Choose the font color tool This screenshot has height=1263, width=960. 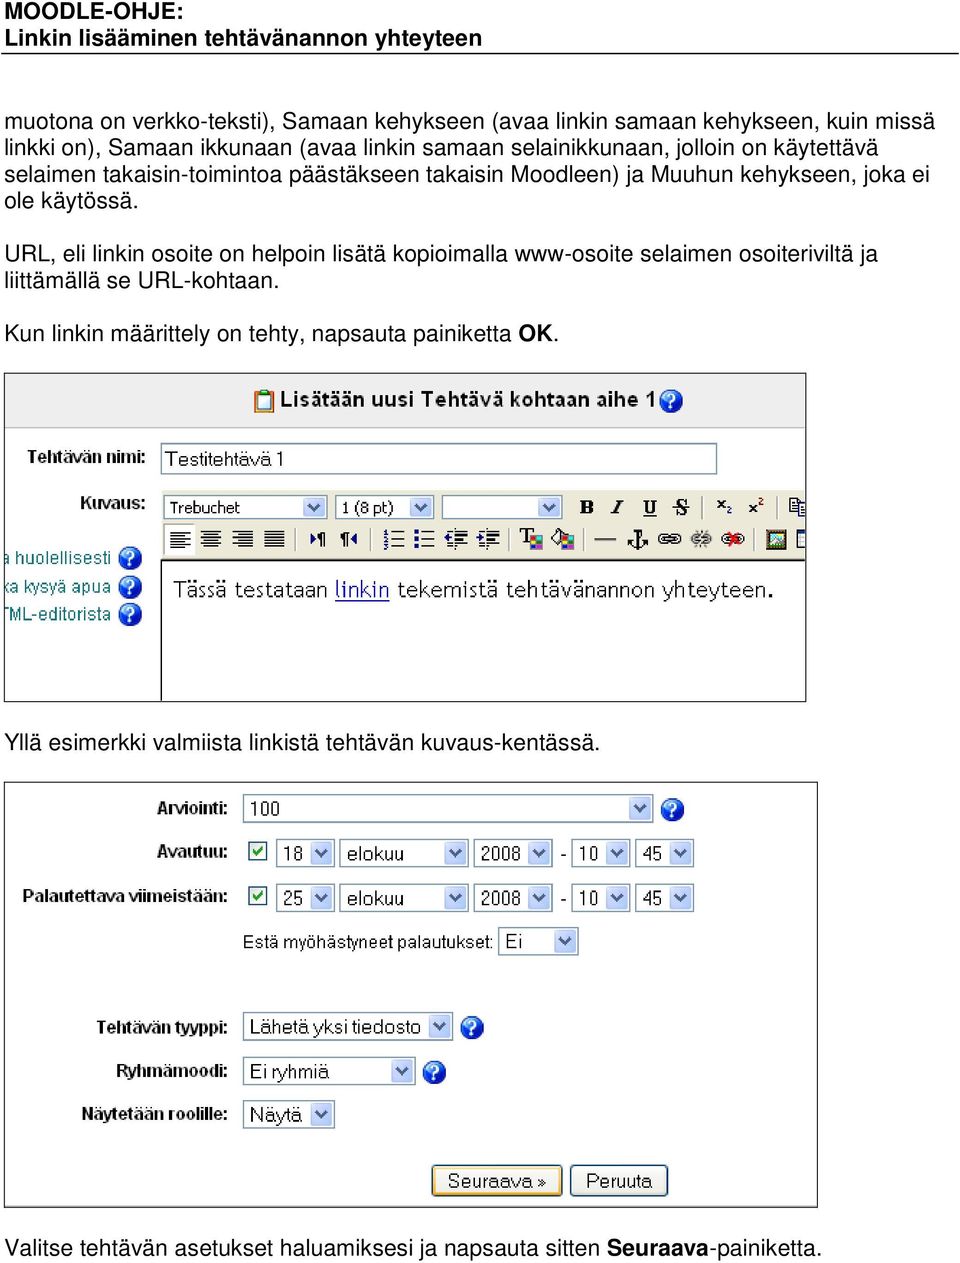click(531, 539)
